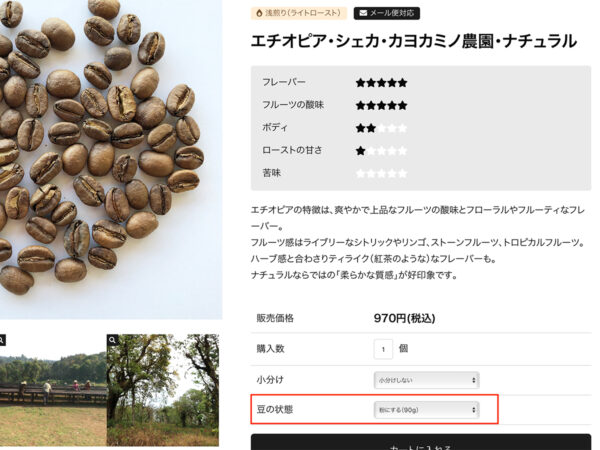
Task: Click the フルーツの酸味 star rating
Action: (x=382, y=105)
